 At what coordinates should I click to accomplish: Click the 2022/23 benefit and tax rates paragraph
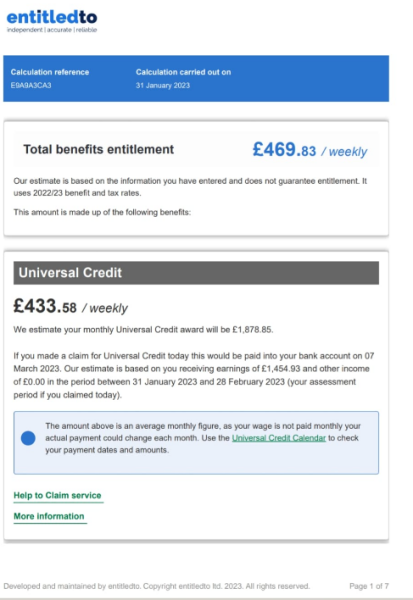190,187
